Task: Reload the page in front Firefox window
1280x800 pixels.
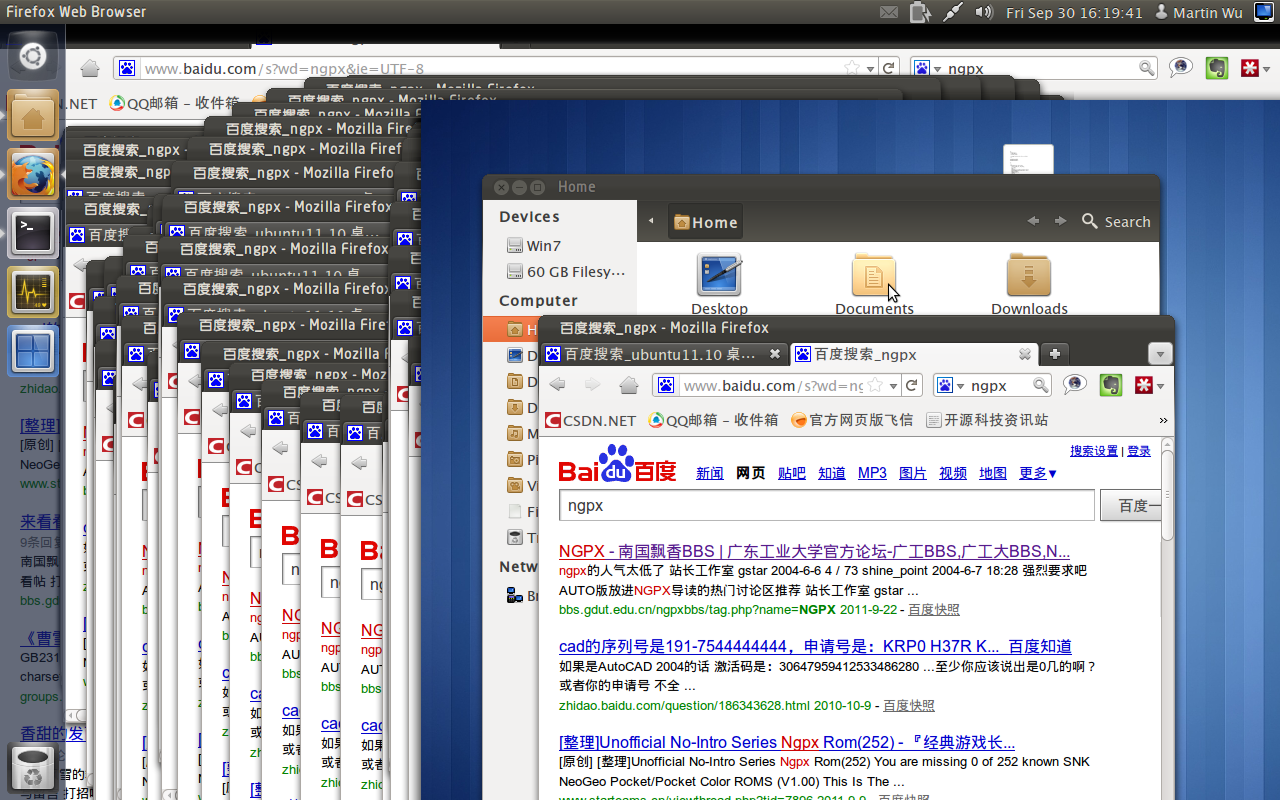Action: pyautogui.click(x=911, y=385)
